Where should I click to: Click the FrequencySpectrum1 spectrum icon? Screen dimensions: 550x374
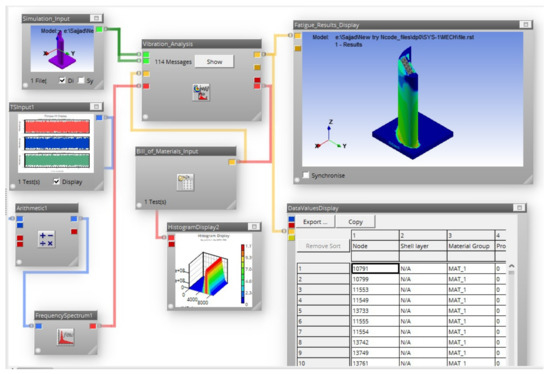pyautogui.click(x=66, y=336)
